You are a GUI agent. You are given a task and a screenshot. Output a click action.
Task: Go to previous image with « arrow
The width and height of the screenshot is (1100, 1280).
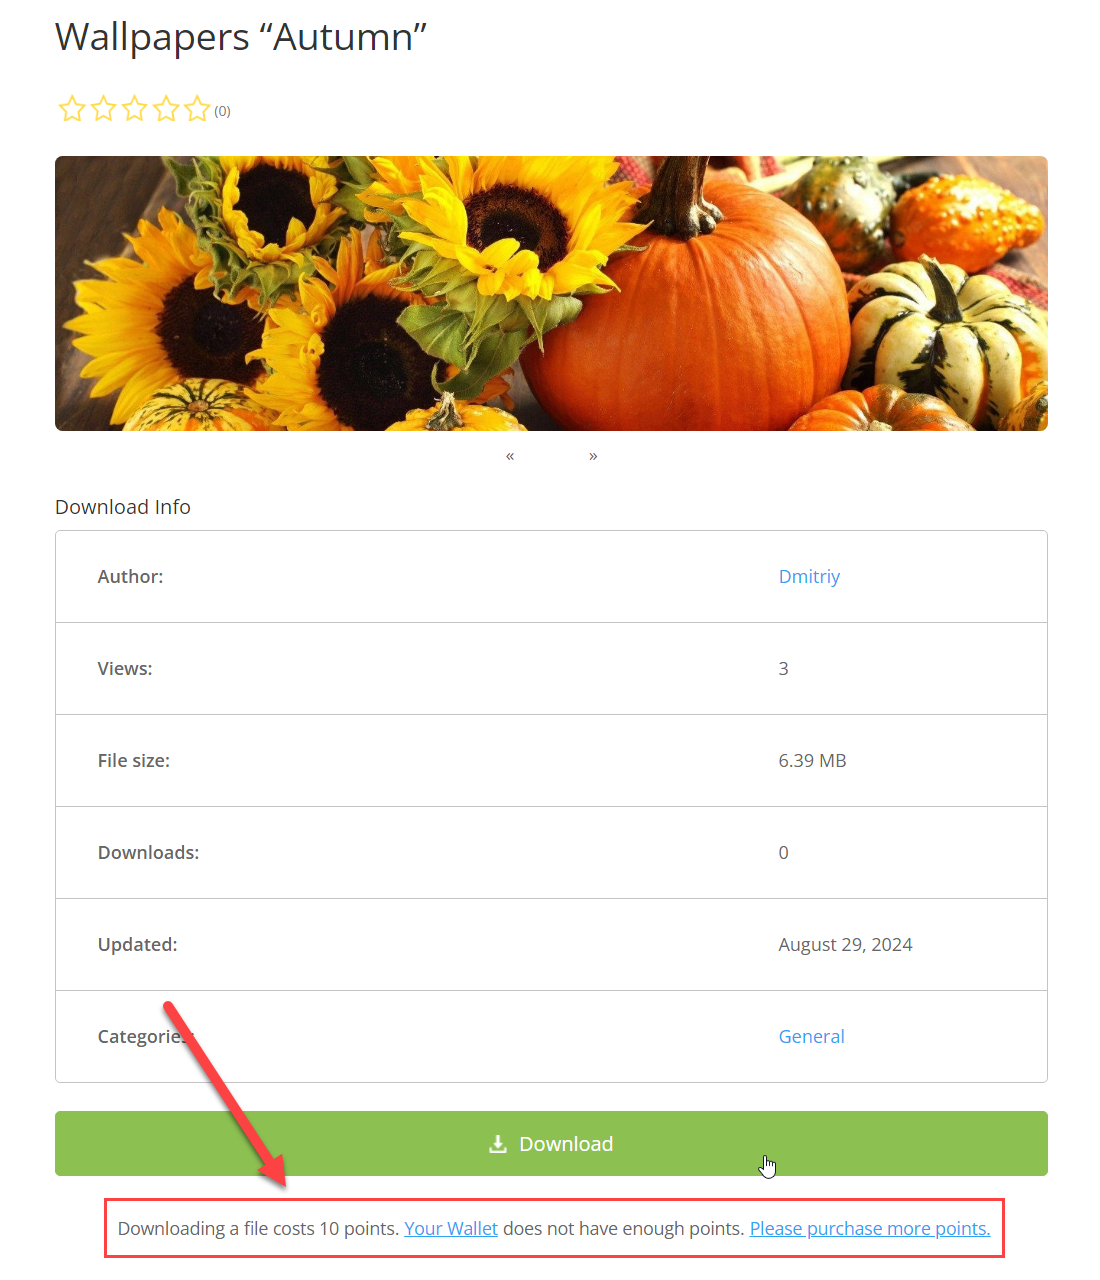[510, 456]
